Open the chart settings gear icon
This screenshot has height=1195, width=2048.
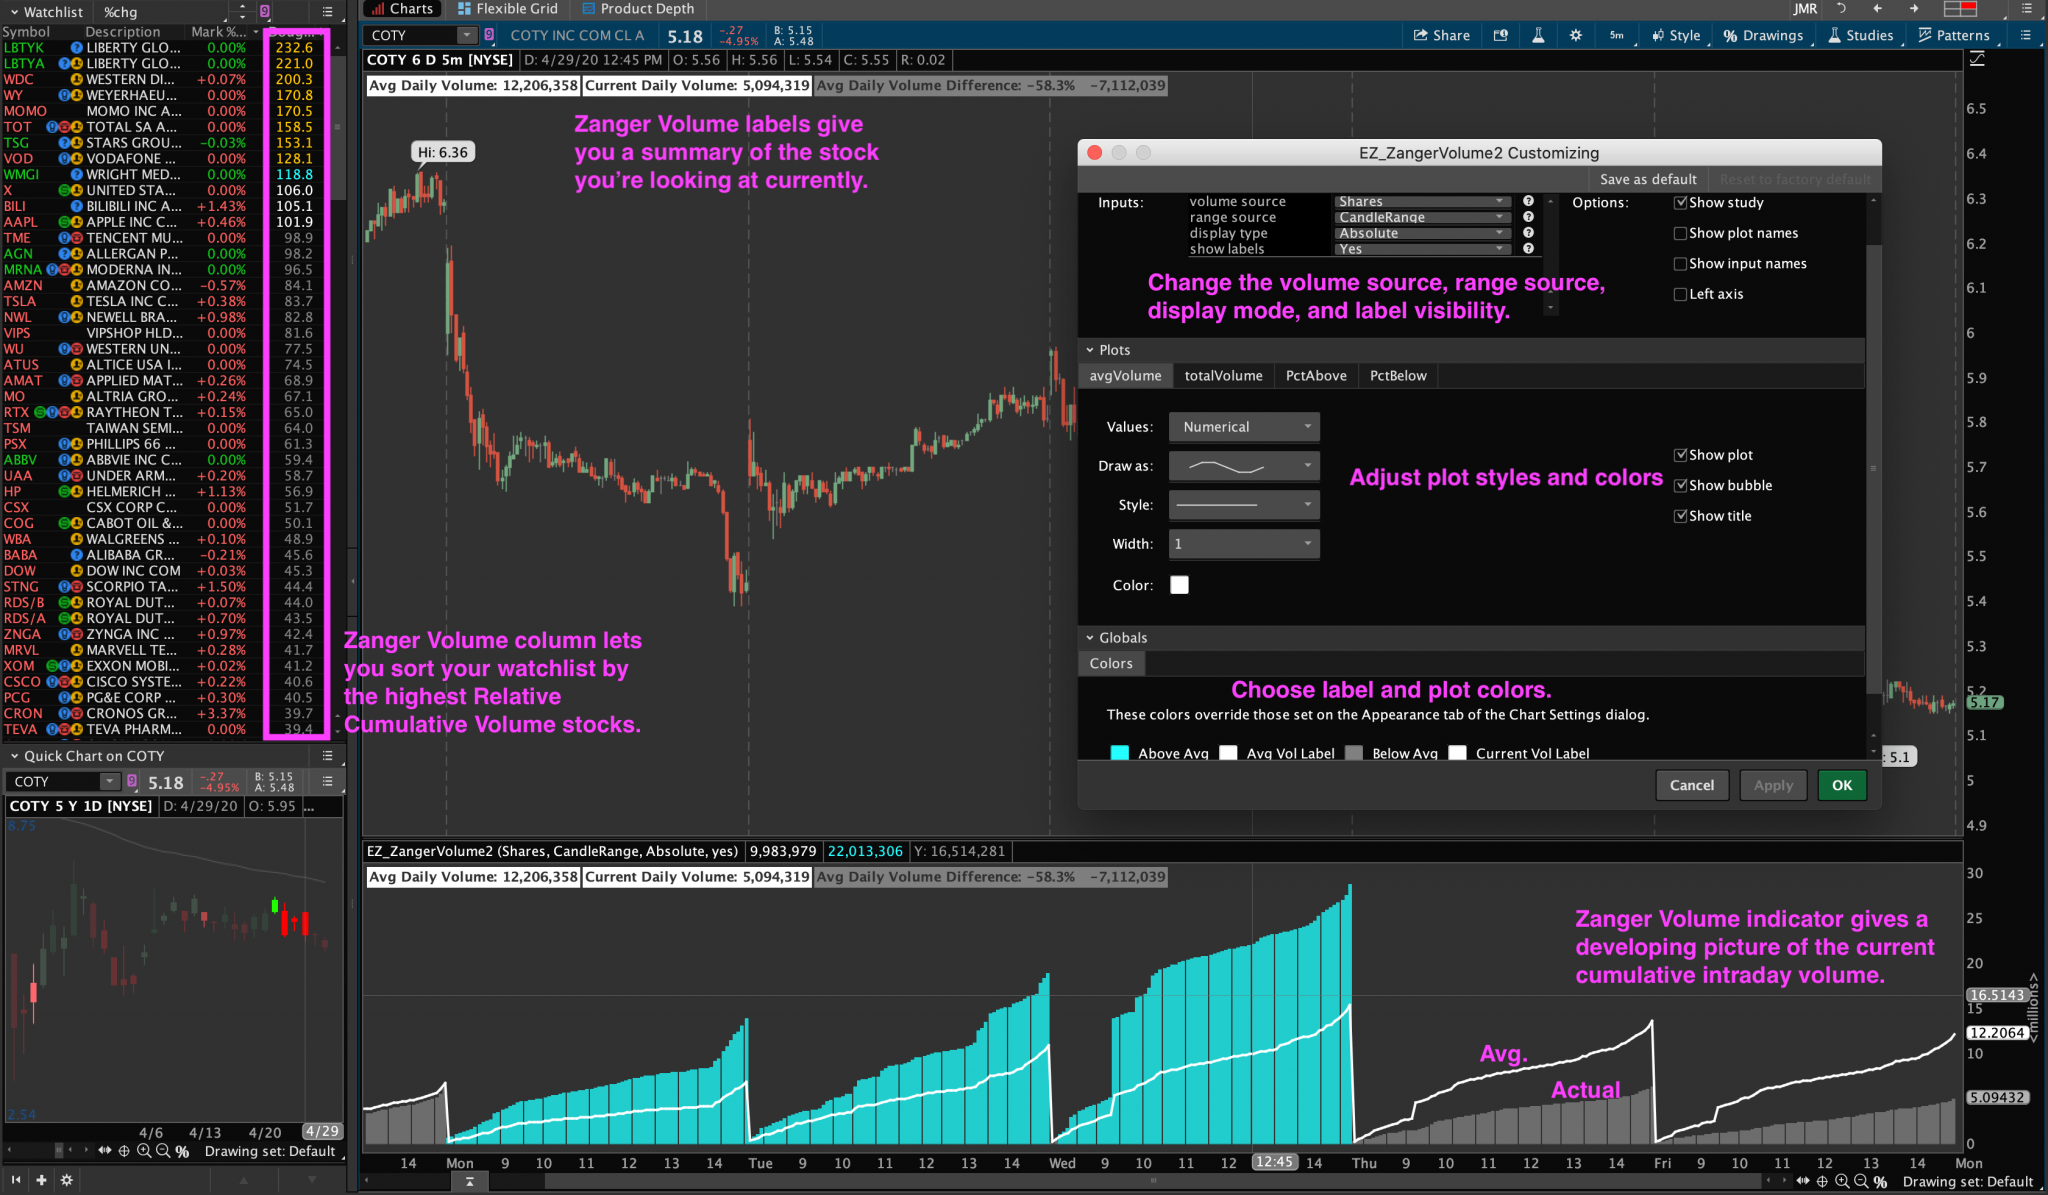point(1575,35)
